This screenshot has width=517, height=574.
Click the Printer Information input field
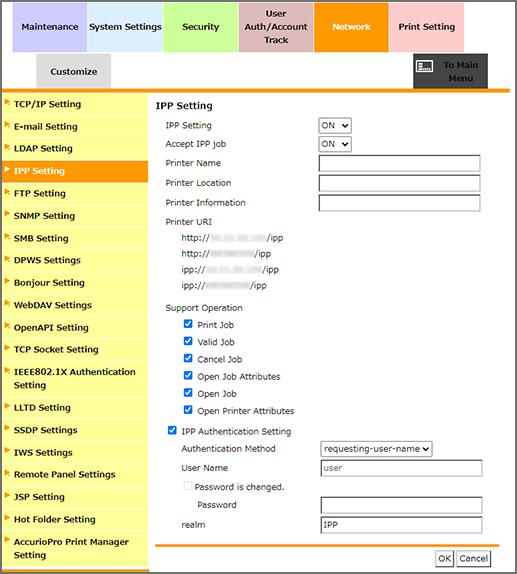(399, 203)
